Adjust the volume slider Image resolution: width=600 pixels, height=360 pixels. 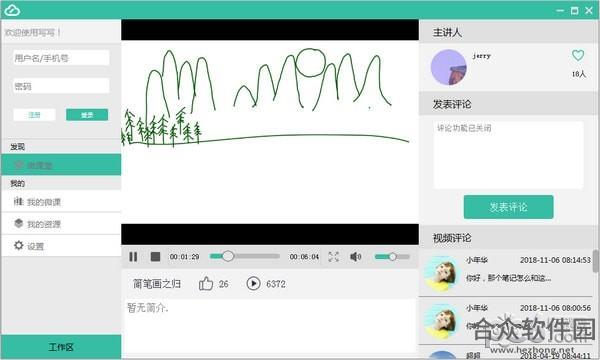(x=392, y=257)
